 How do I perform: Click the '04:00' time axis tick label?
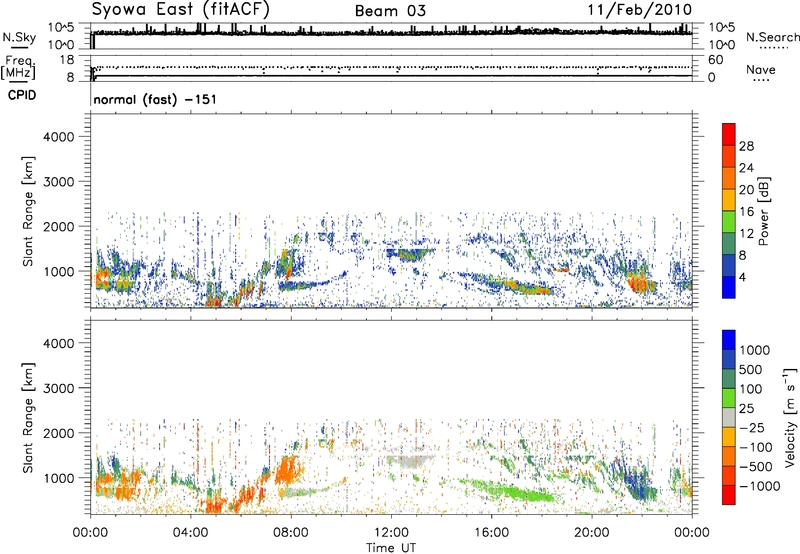tap(190, 533)
